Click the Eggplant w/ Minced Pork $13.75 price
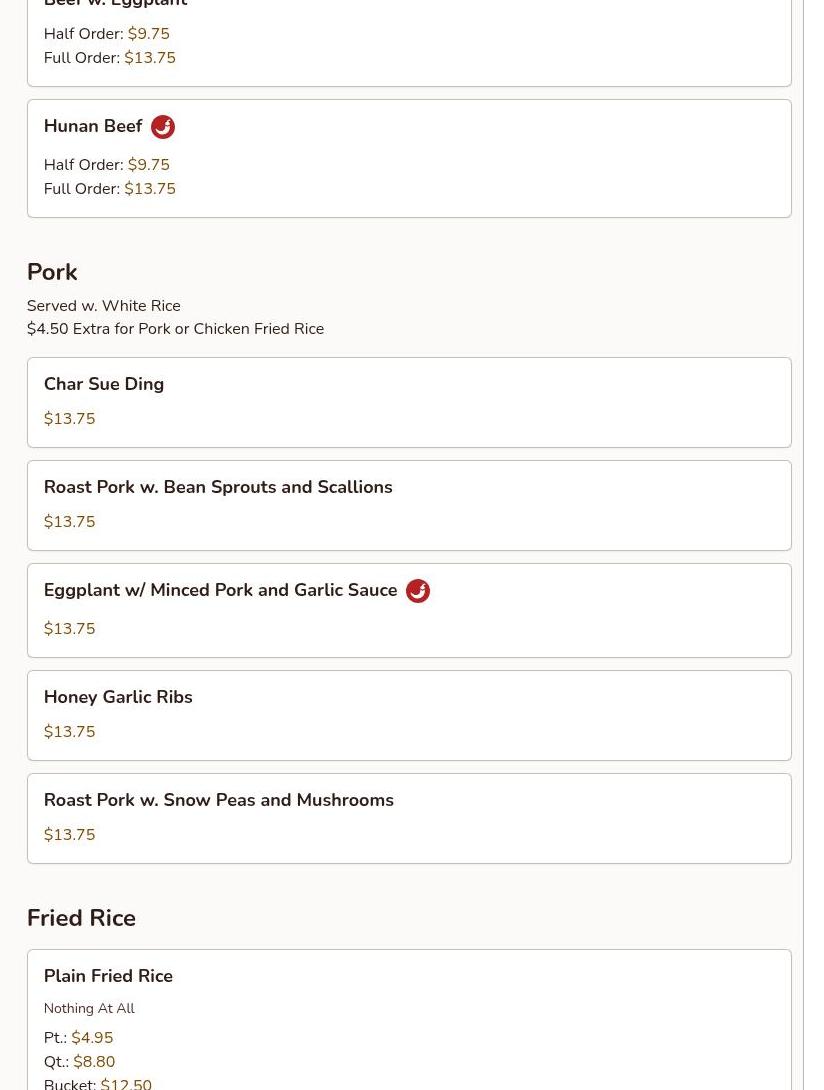This screenshot has width=824, height=1090. point(70,629)
